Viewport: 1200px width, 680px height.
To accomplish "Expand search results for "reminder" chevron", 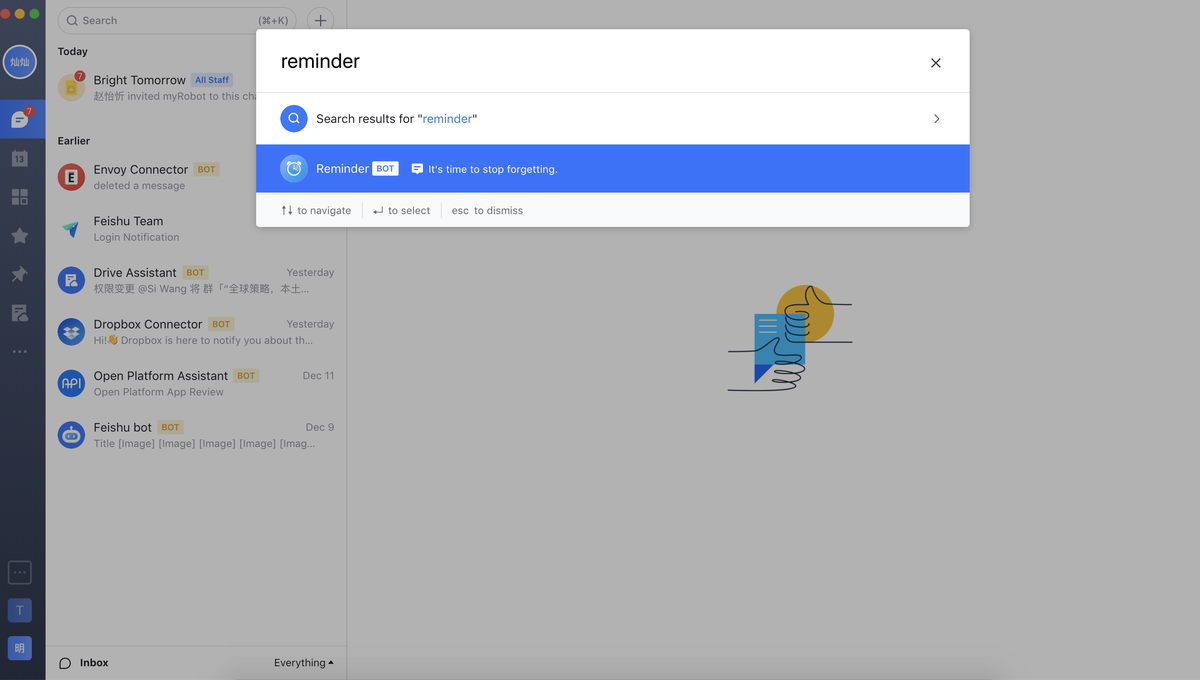I will click(937, 118).
